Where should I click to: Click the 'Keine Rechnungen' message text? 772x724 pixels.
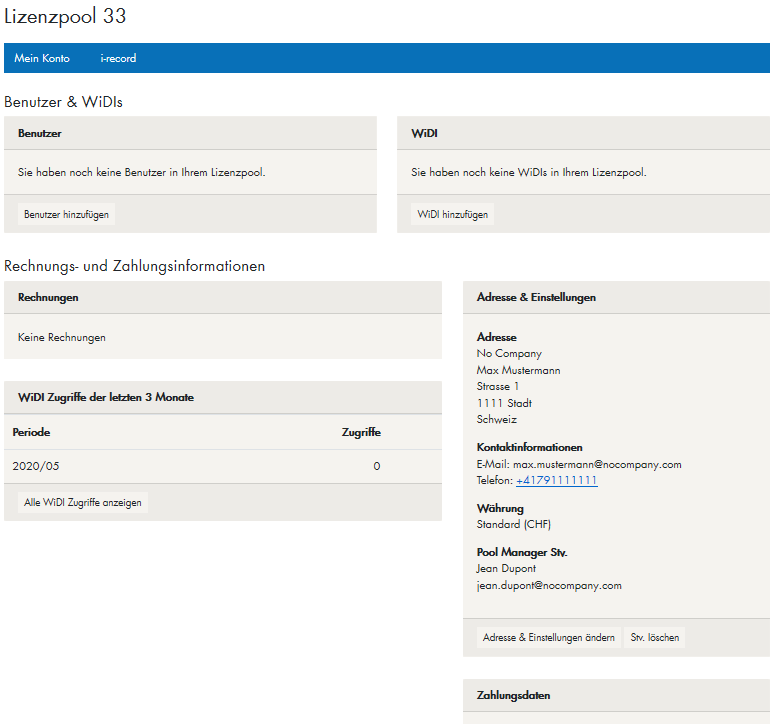point(62,338)
